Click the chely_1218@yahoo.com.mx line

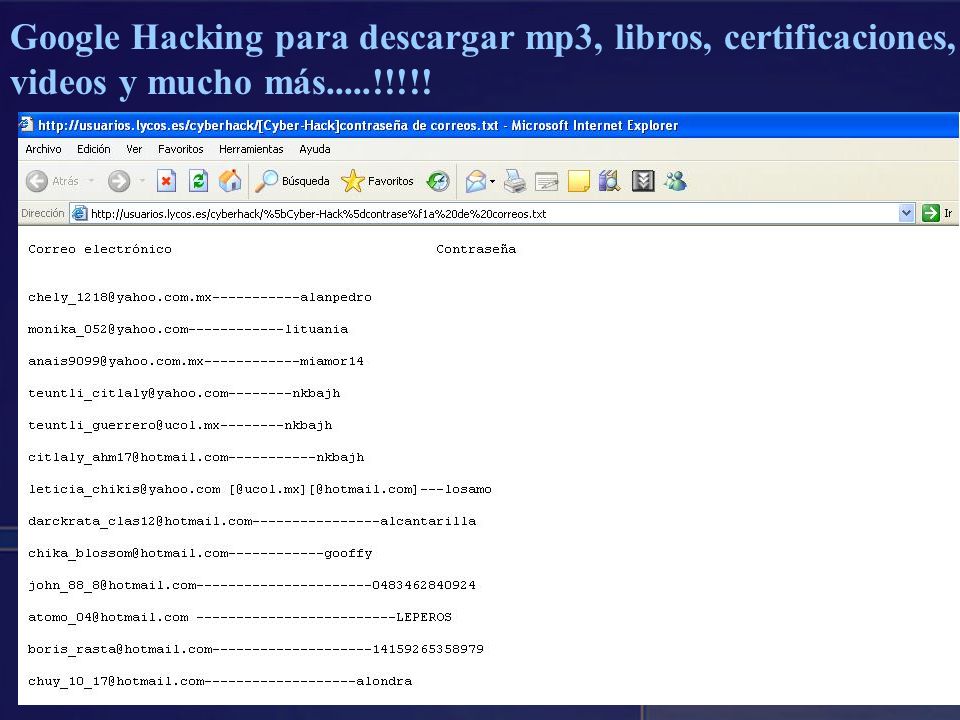tap(200, 298)
